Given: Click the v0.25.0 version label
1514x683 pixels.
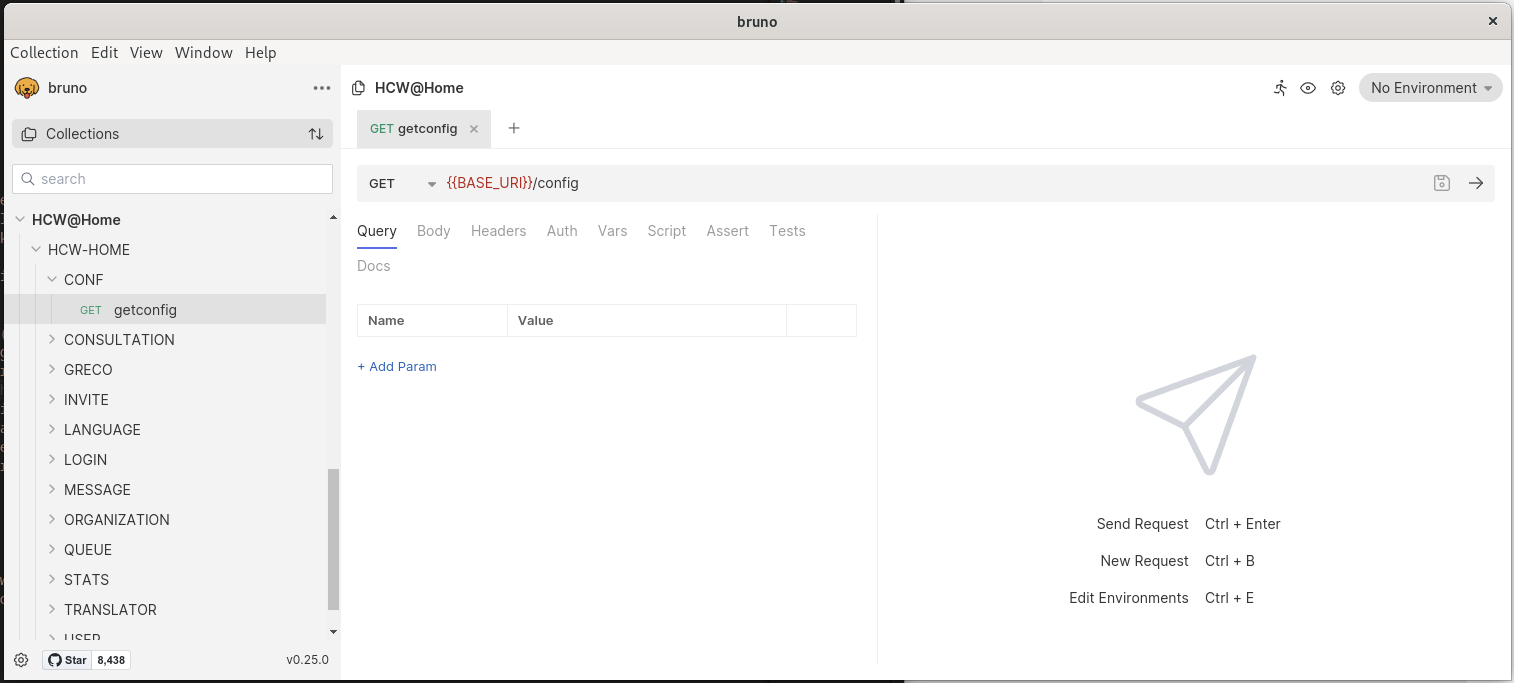Looking at the screenshot, I should pos(307,660).
